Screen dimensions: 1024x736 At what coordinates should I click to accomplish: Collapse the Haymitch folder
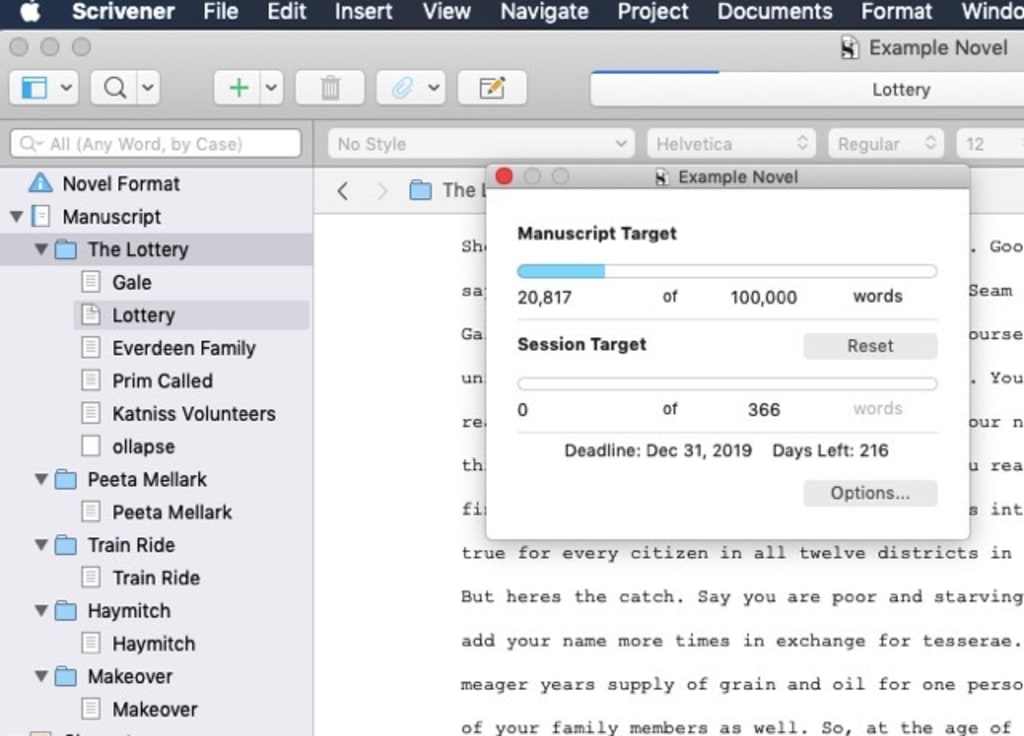coord(41,610)
